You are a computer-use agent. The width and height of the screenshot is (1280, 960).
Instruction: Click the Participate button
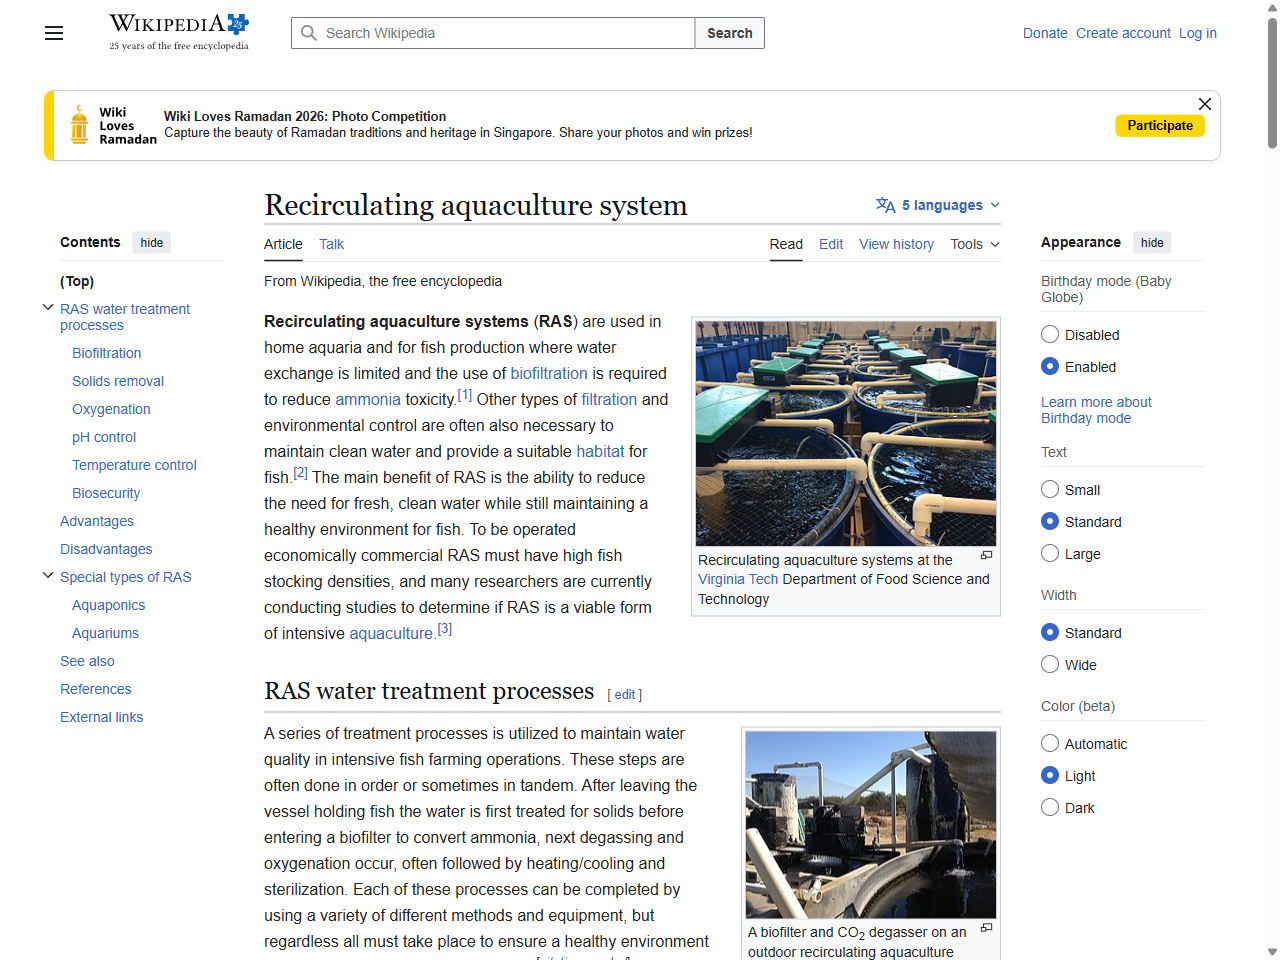click(1160, 125)
